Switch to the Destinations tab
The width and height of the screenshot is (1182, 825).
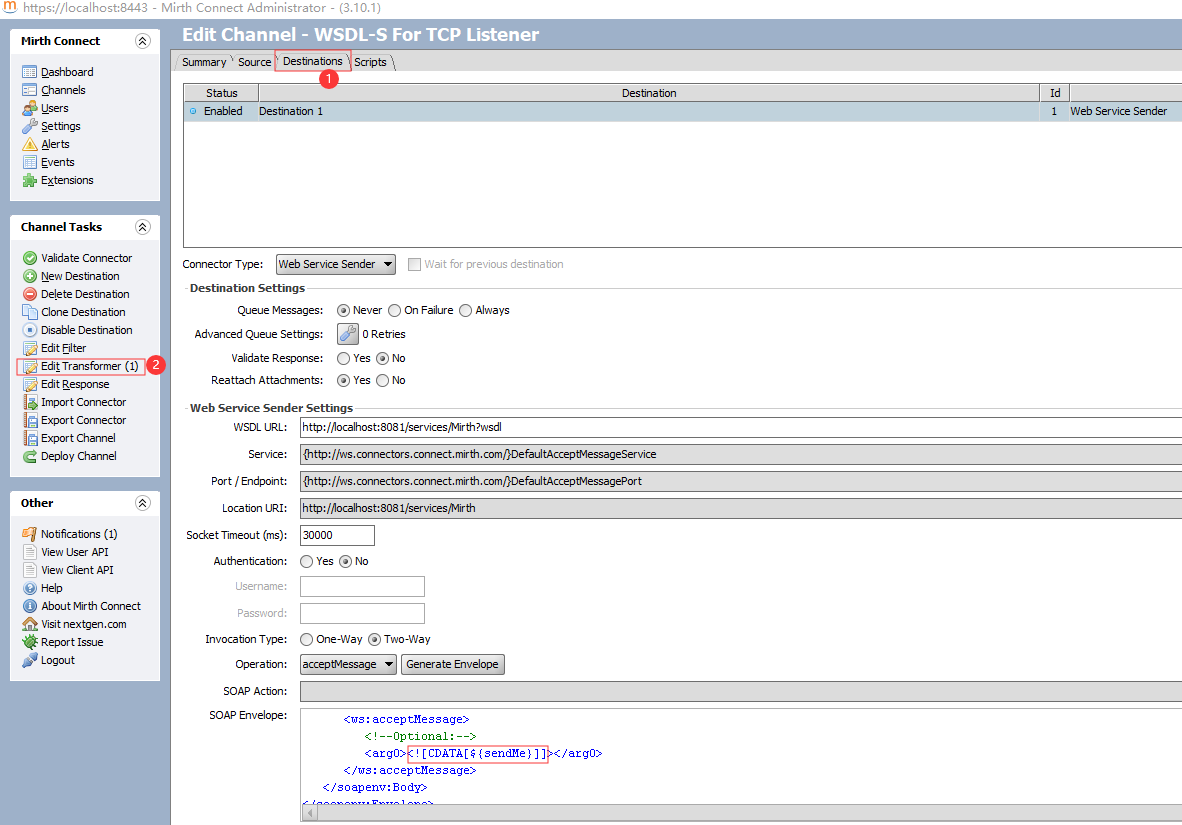pos(312,62)
